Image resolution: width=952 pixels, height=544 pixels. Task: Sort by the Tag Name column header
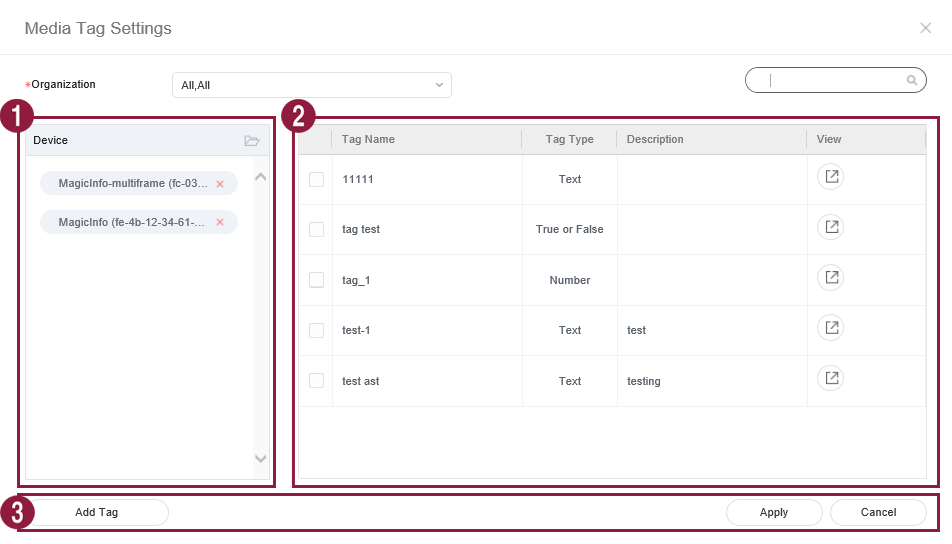pyautogui.click(x=368, y=140)
